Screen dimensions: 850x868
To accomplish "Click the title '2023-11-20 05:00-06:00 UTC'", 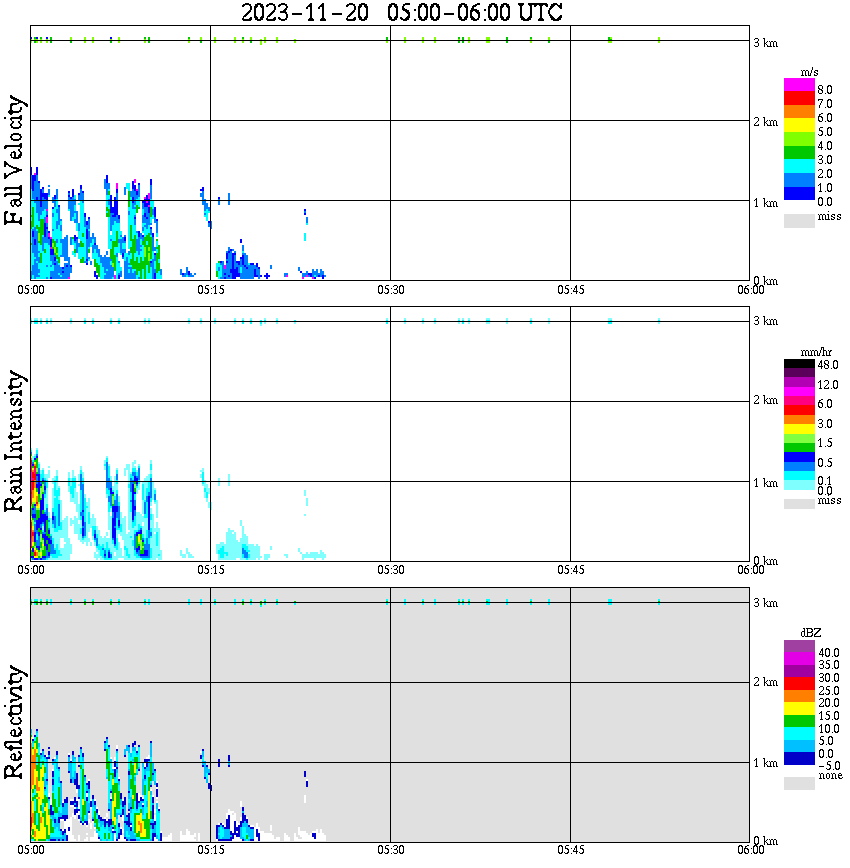I will pyautogui.click(x=401, y=12).
